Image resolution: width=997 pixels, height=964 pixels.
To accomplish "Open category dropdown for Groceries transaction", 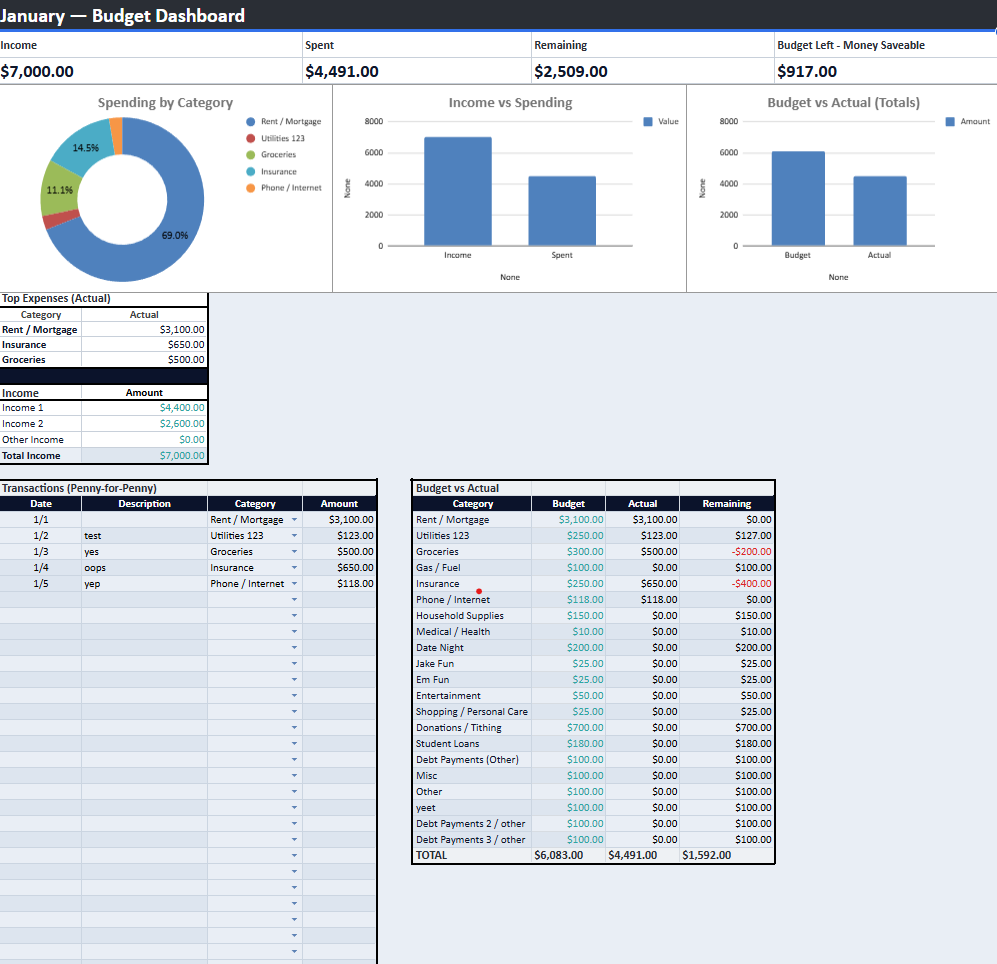I will (x=294, y=551).
